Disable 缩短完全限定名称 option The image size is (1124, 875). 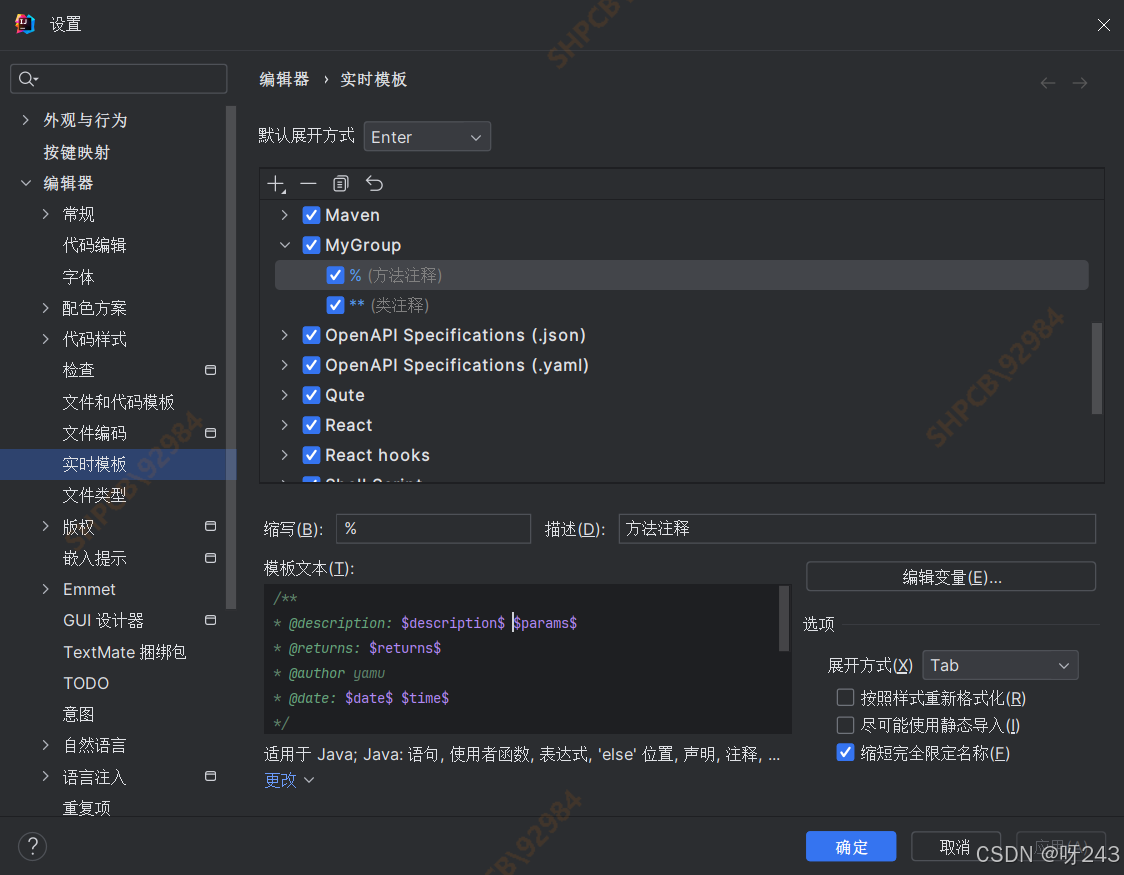tap(845, 753)
